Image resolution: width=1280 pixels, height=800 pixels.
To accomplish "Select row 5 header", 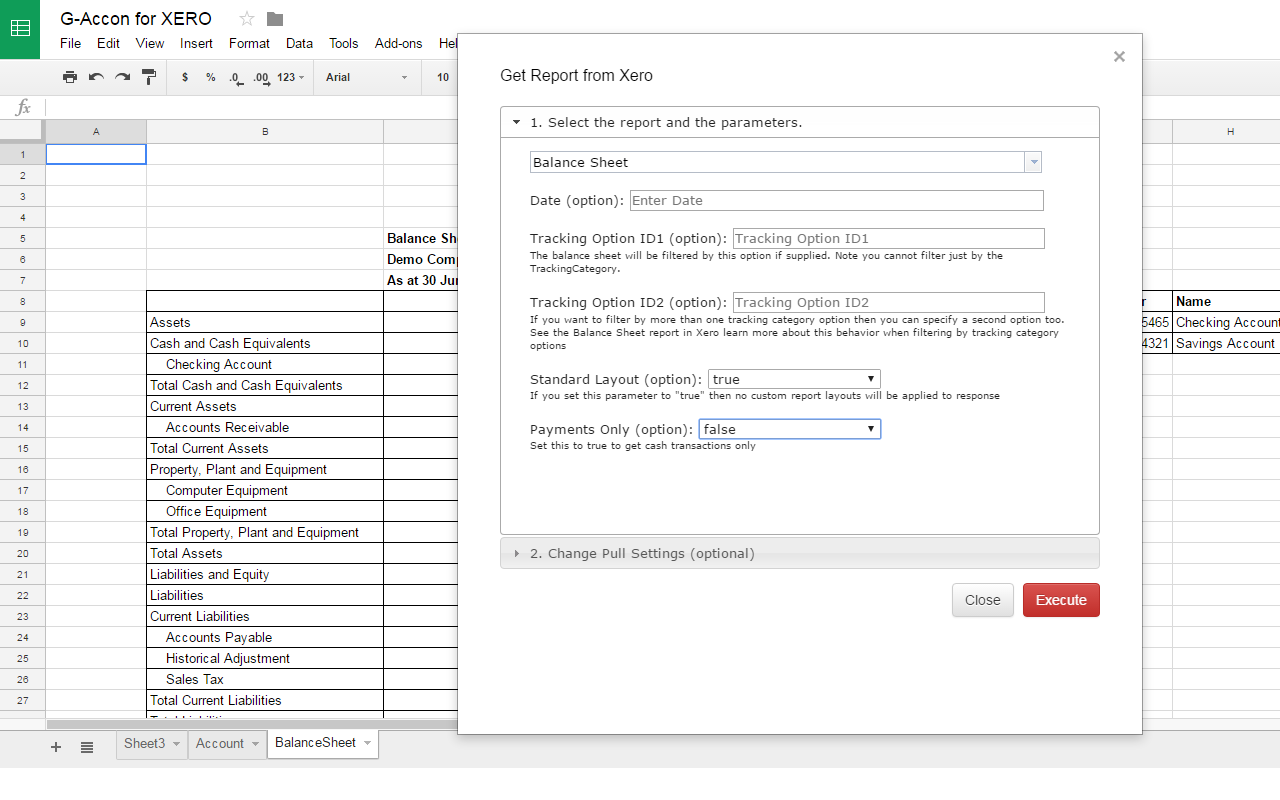I will [x=22, y=238].
